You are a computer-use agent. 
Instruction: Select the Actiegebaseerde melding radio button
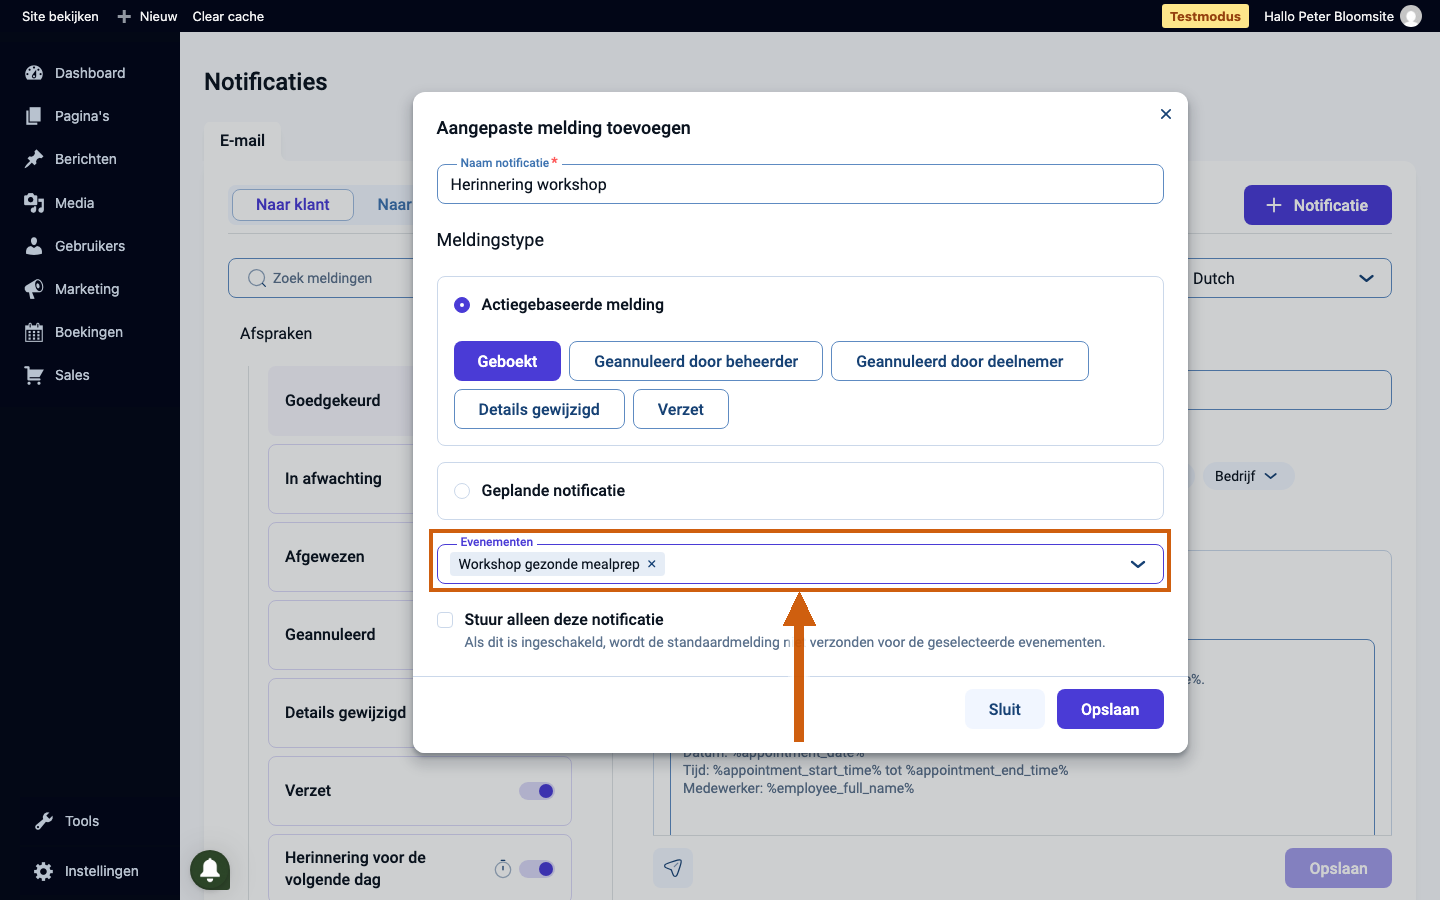click(462, 305)
